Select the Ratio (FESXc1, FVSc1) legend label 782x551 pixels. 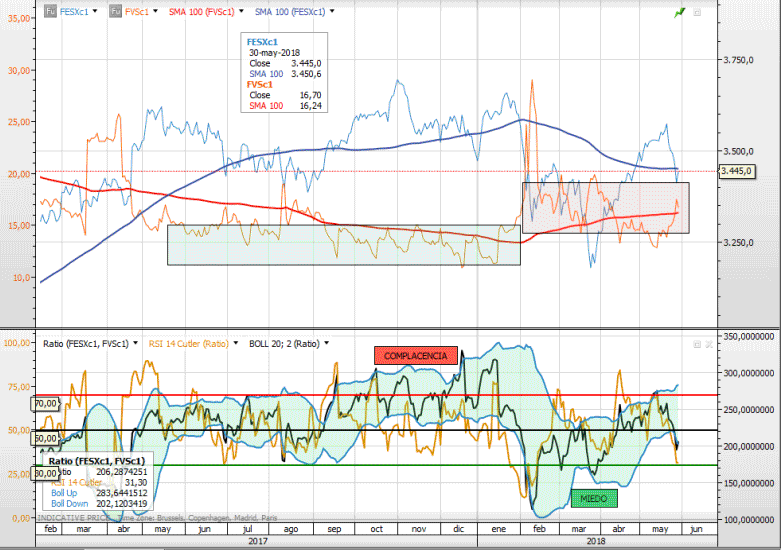coord(86,344)
